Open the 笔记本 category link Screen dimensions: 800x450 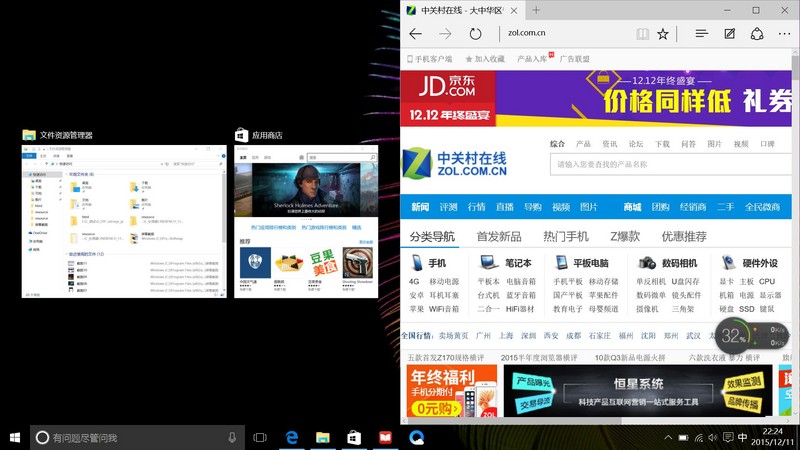518,263
